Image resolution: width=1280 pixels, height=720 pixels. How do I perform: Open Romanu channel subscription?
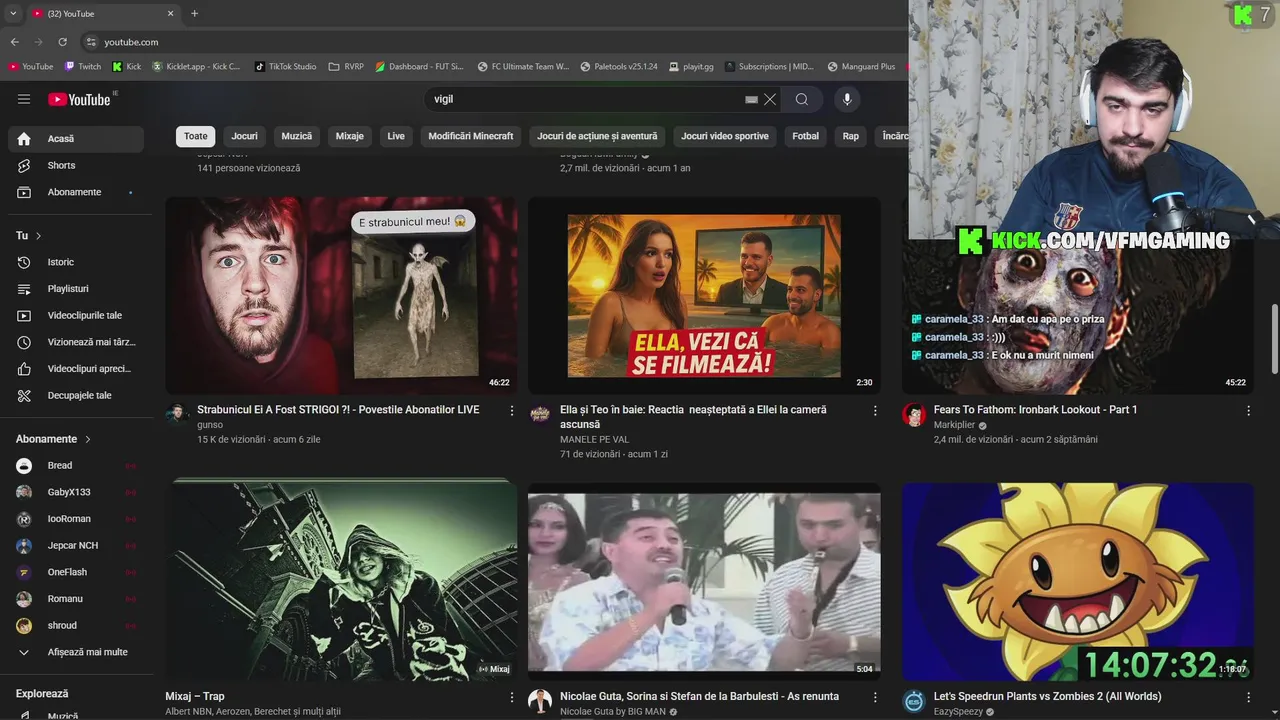pos(76,599)
